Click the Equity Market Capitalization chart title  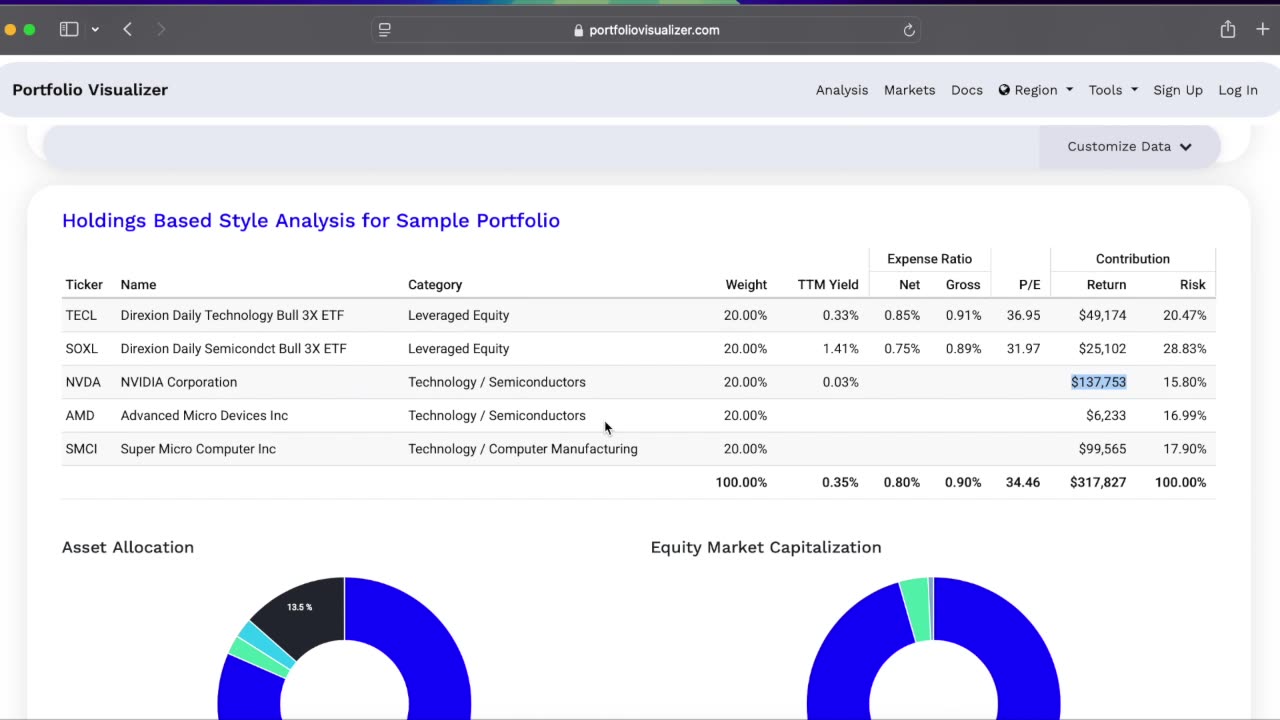tap(766, 547)
